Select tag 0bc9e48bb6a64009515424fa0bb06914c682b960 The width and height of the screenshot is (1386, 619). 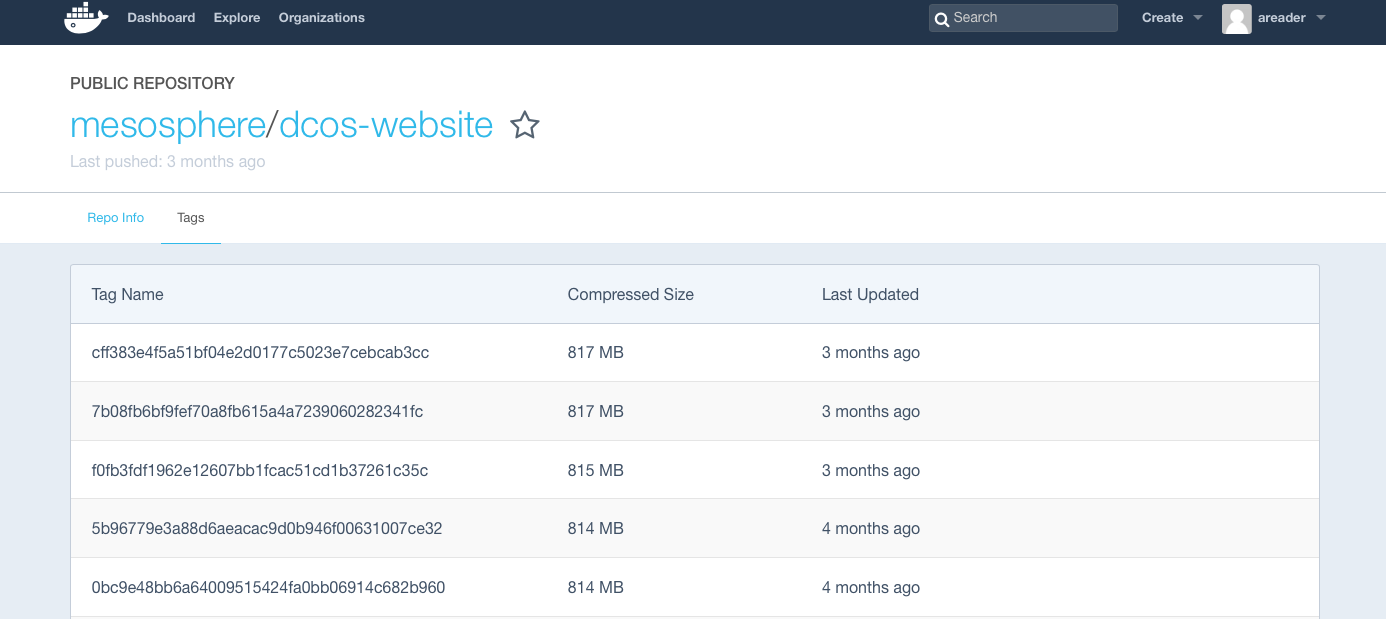pos(268,588)
